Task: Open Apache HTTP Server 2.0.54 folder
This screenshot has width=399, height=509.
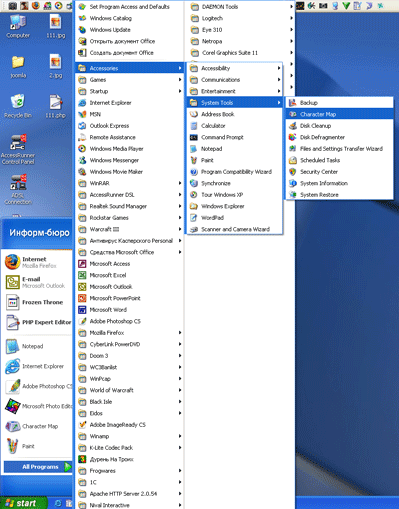Action: (130, 494)
